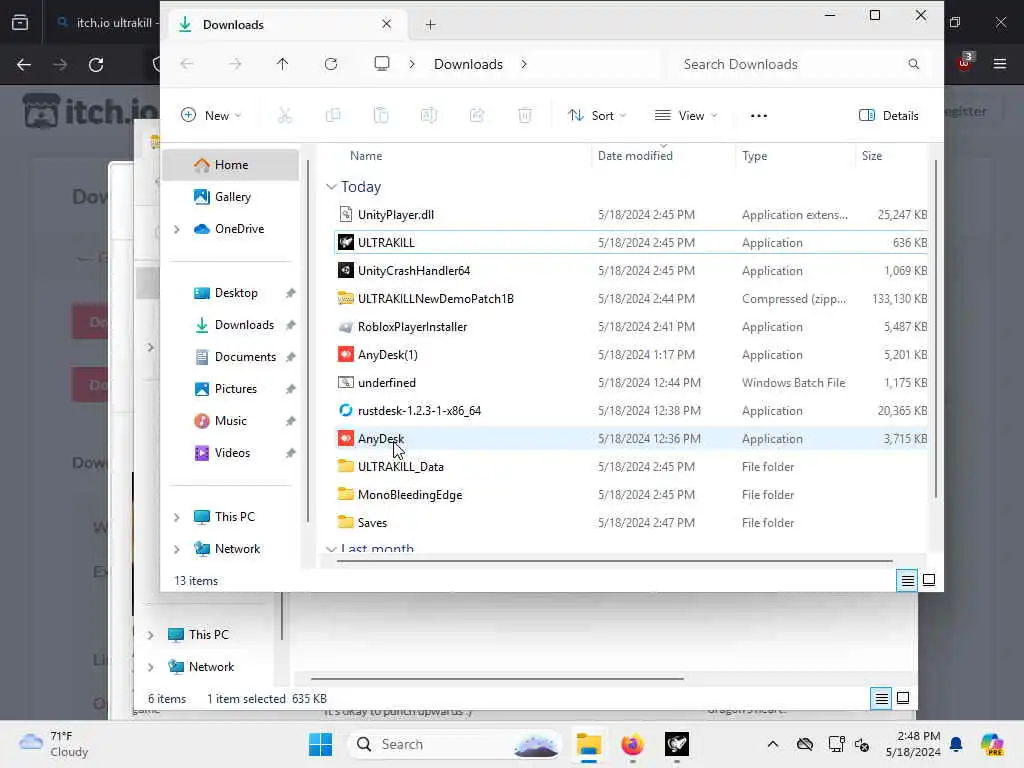Toggle the Details pane button
The width and height of the screenshot is (1024, 768).
889,116
